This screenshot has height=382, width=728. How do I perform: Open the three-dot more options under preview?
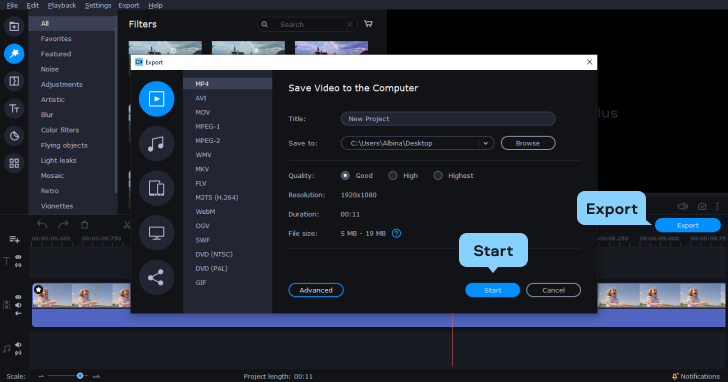pos(717,206)
